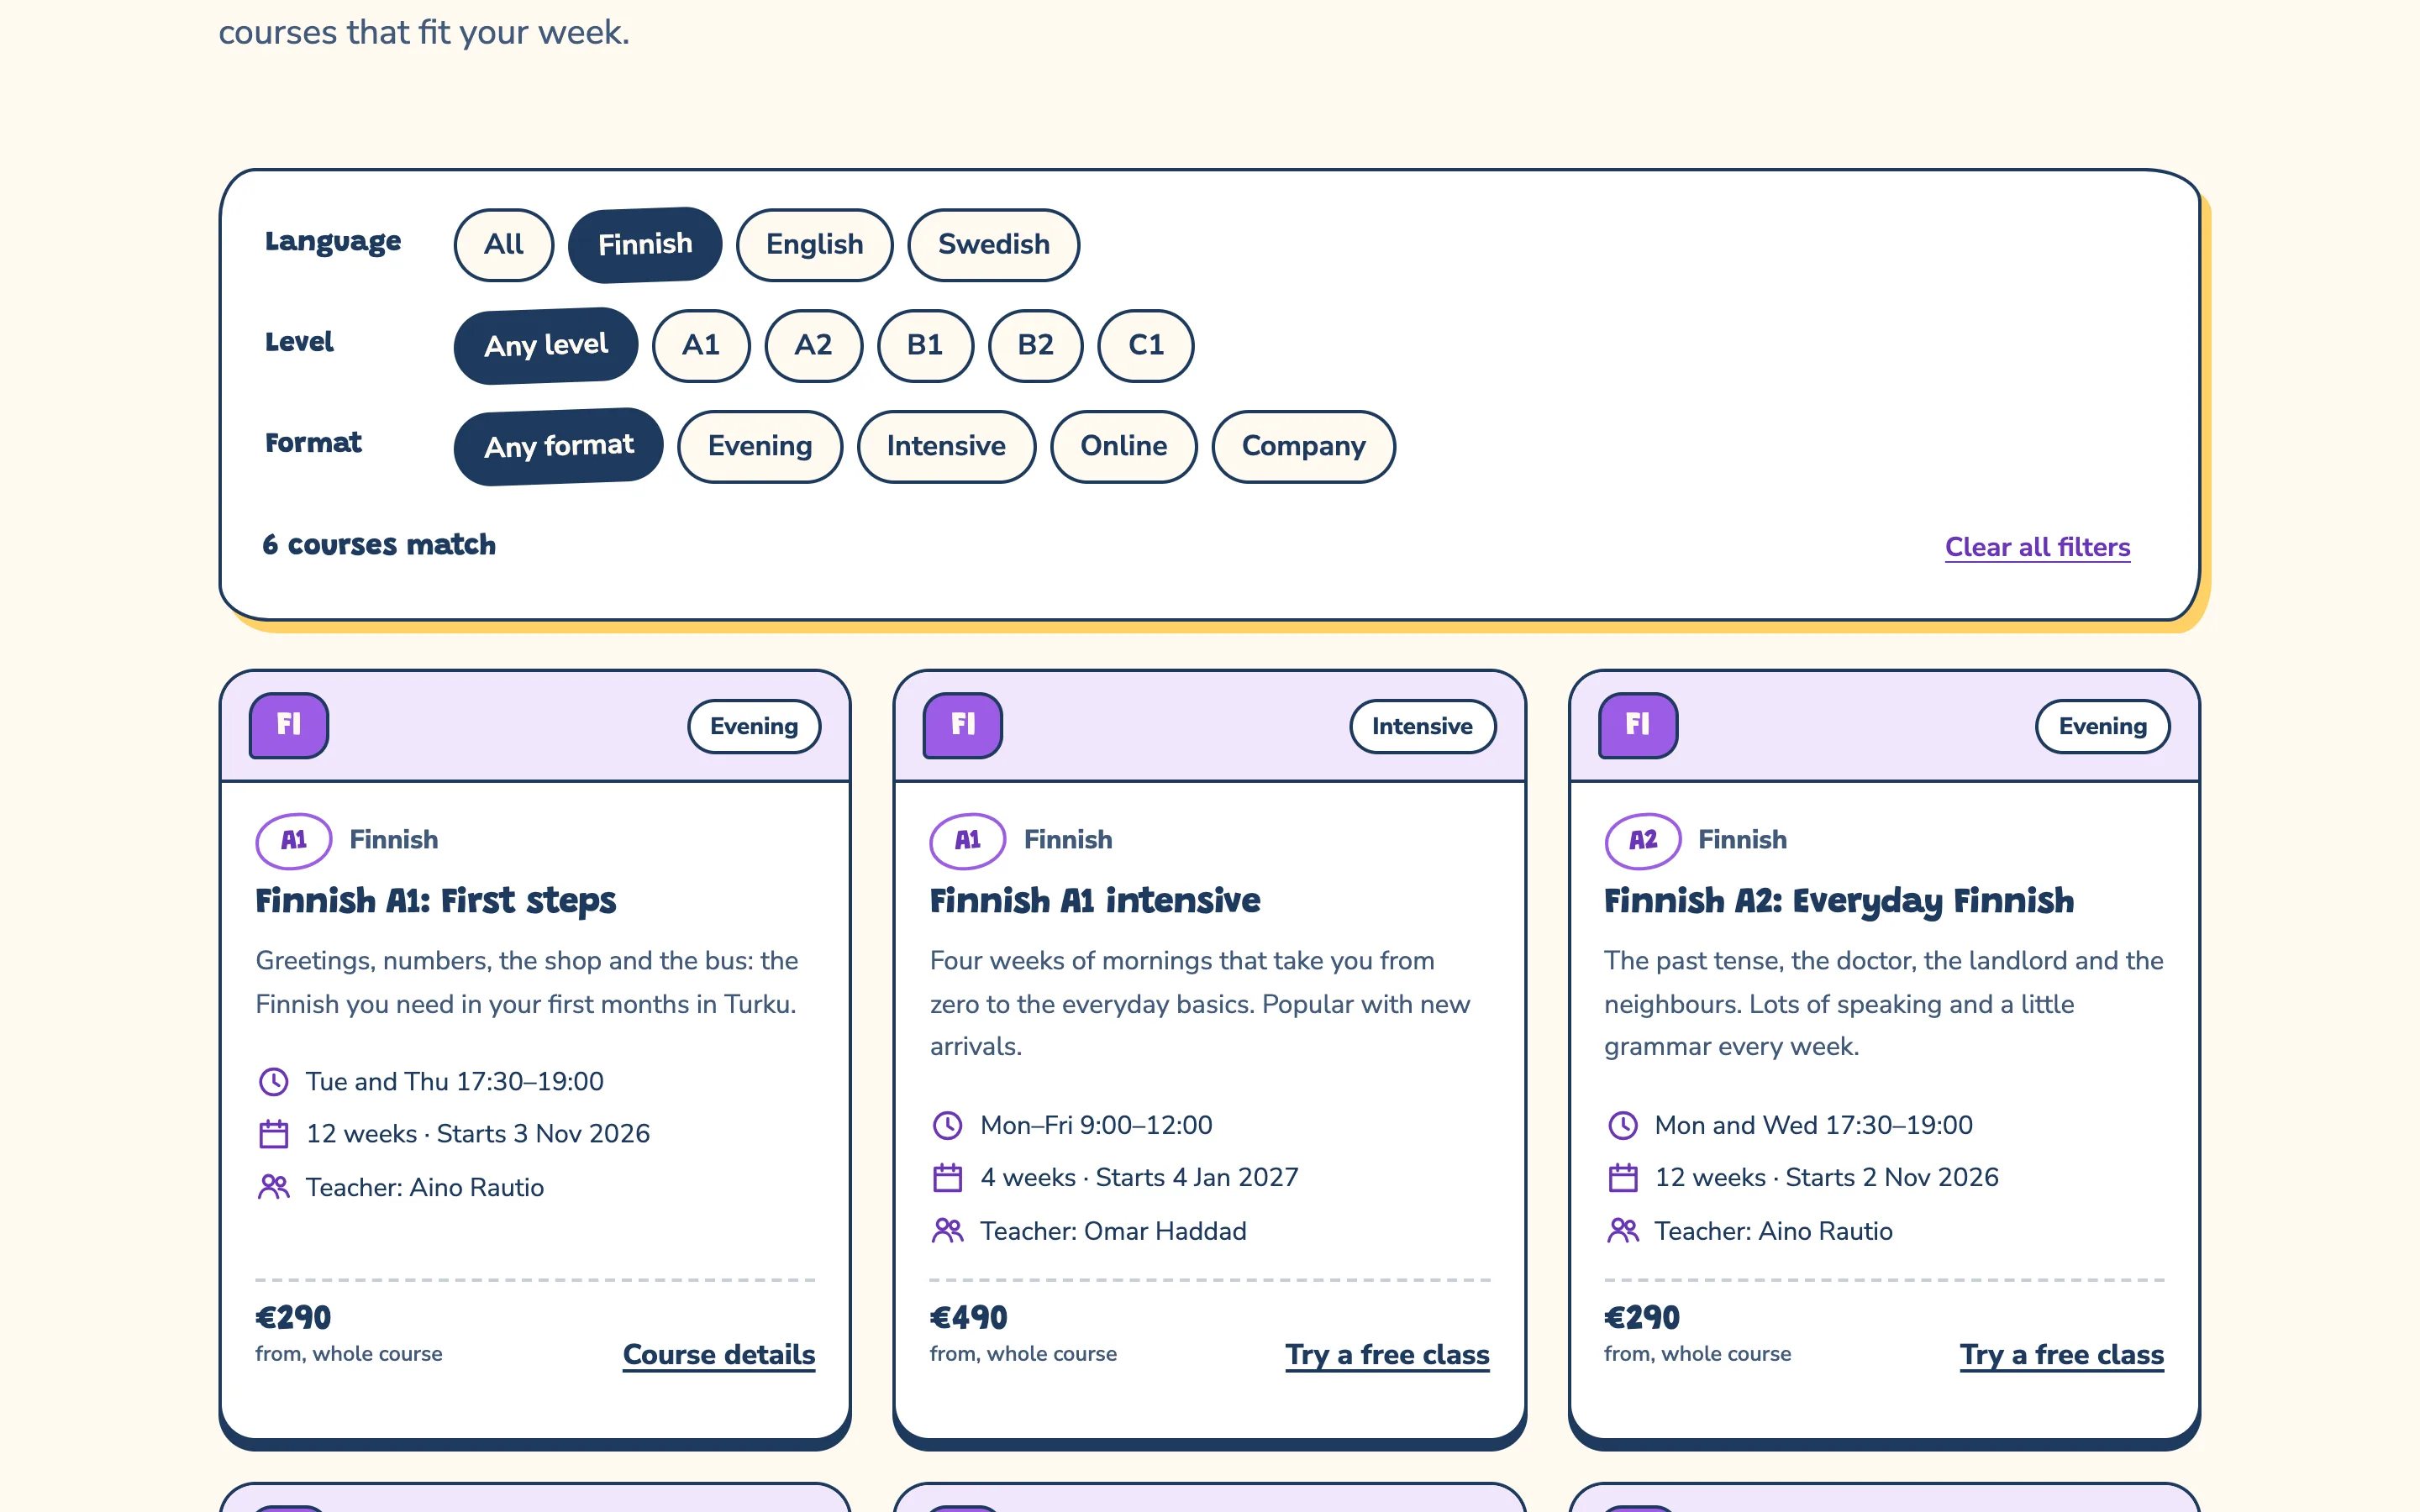Click clock icon beside Tue and Thu 17:30–19:00
2420x1512 pixels.
tap(274, 1082)
